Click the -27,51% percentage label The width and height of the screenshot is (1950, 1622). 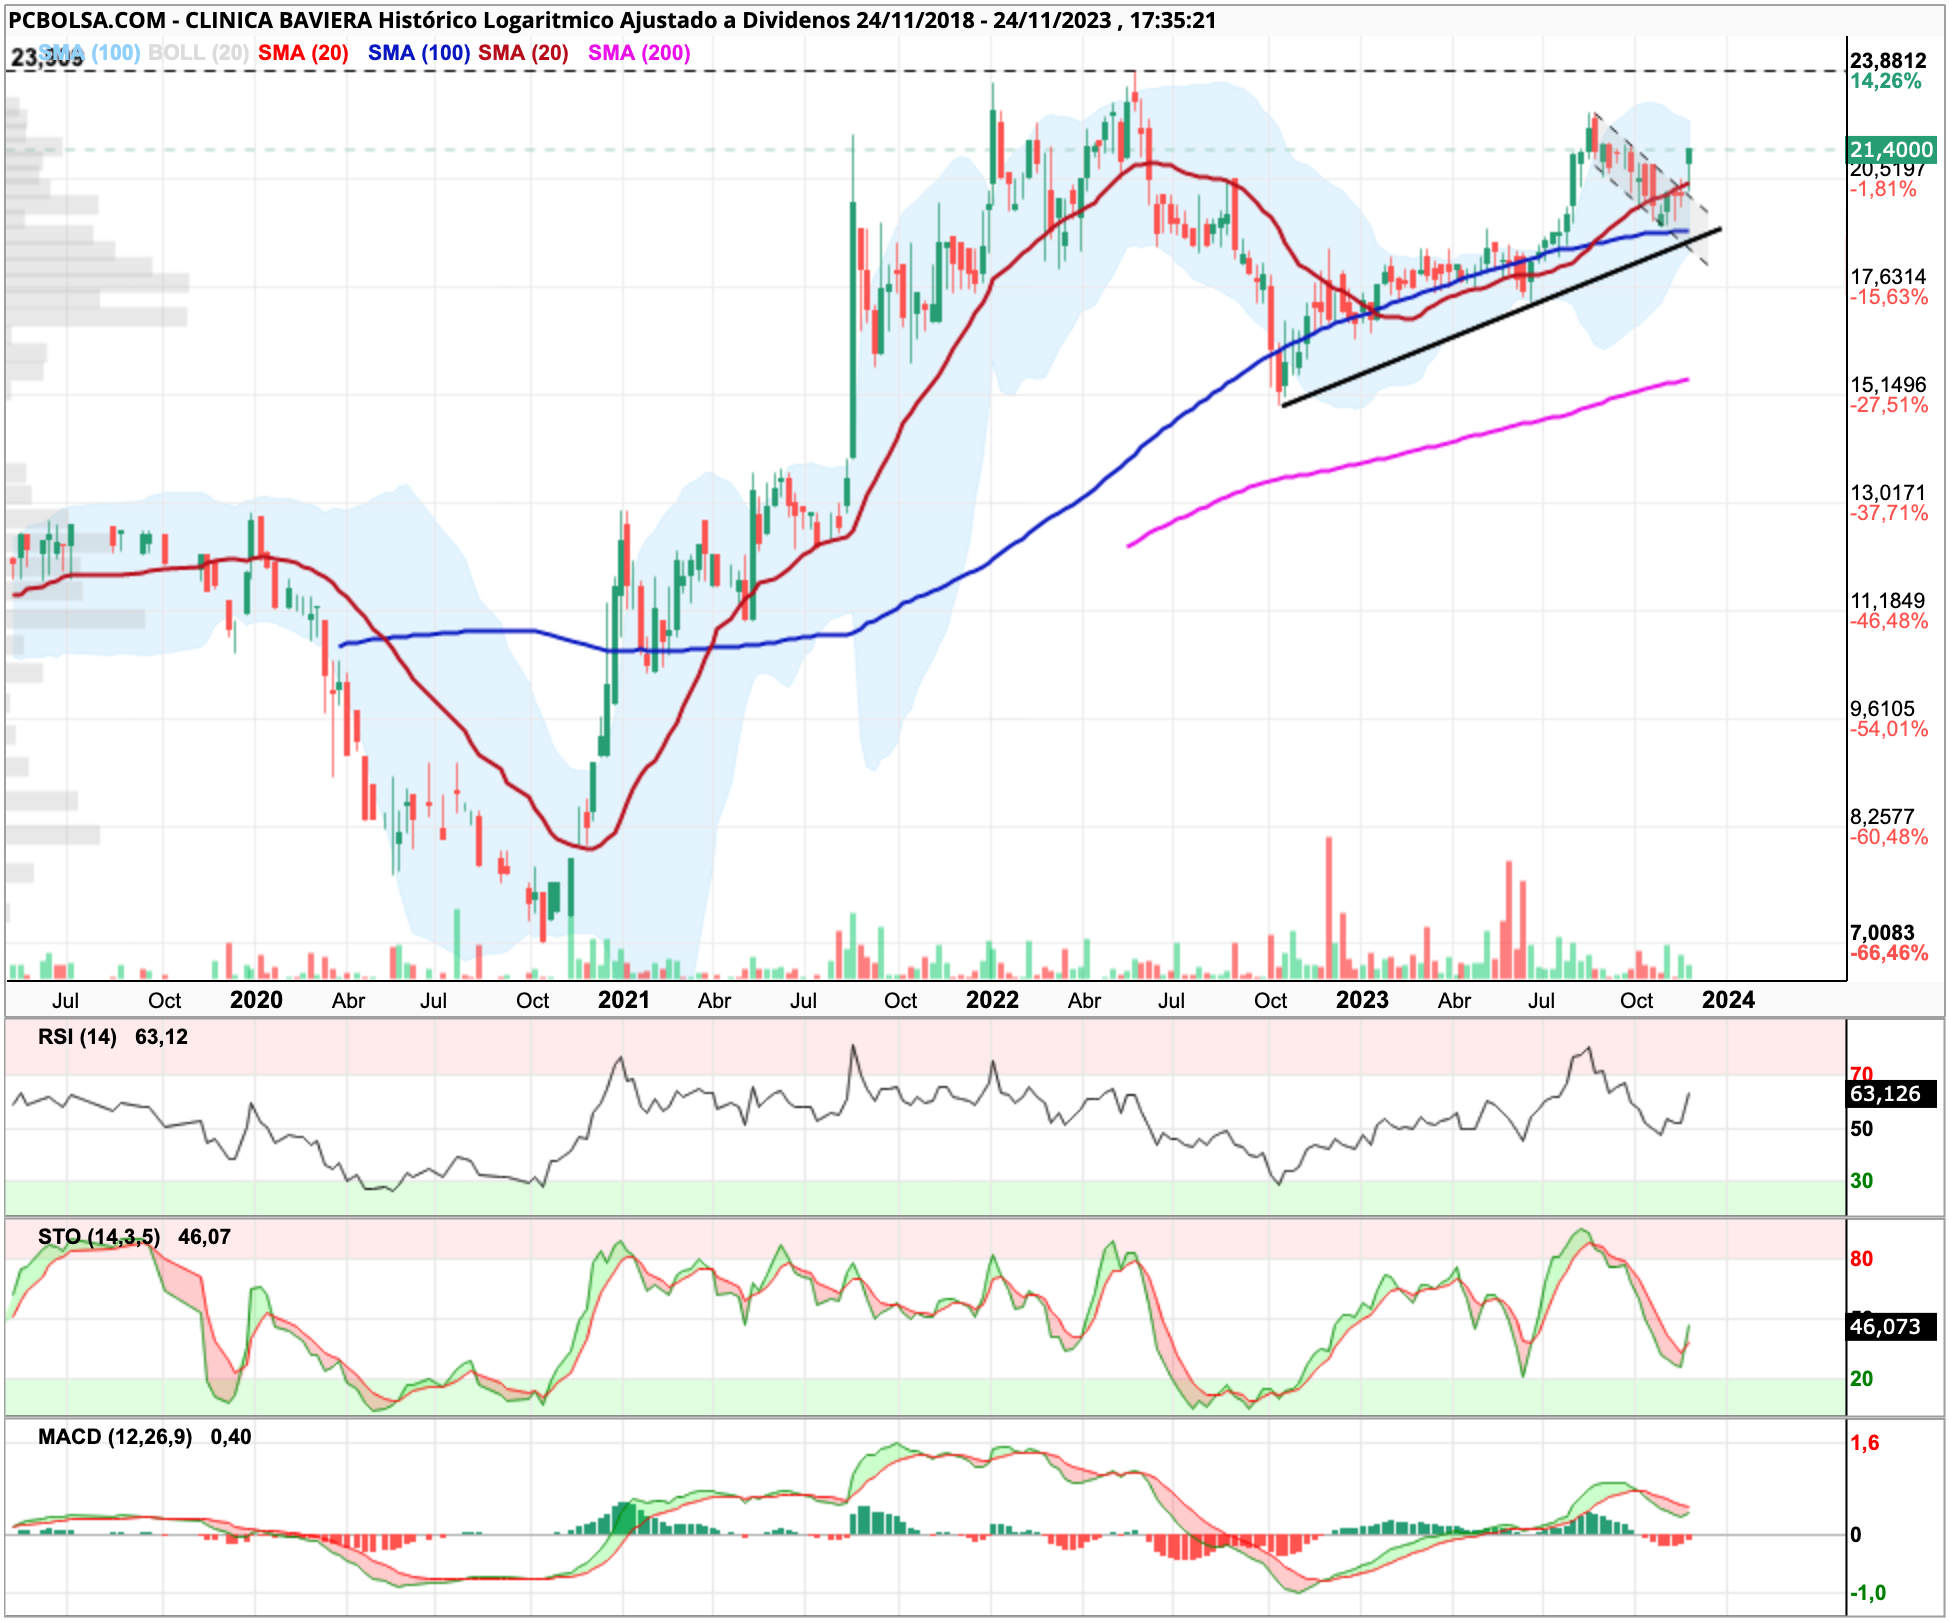1889,405
